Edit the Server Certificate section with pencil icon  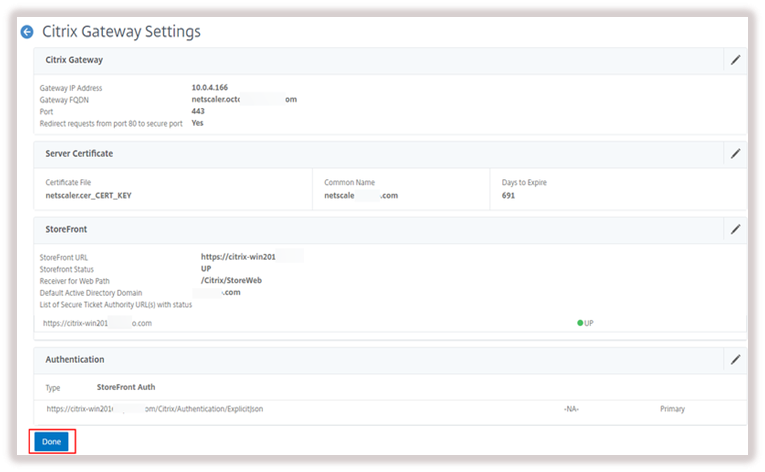[x=735, y=154]
